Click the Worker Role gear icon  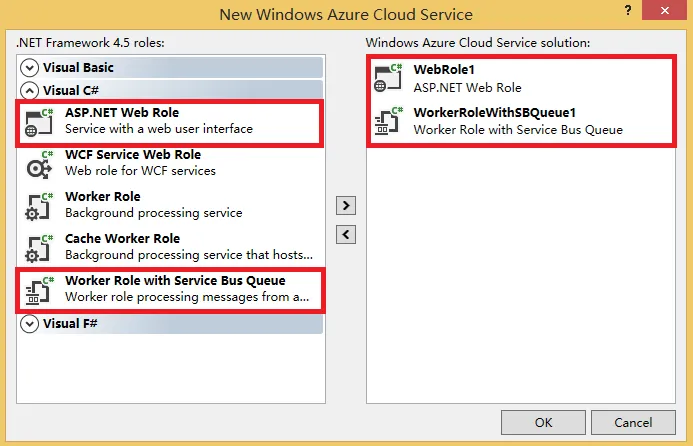pos(39,205)
